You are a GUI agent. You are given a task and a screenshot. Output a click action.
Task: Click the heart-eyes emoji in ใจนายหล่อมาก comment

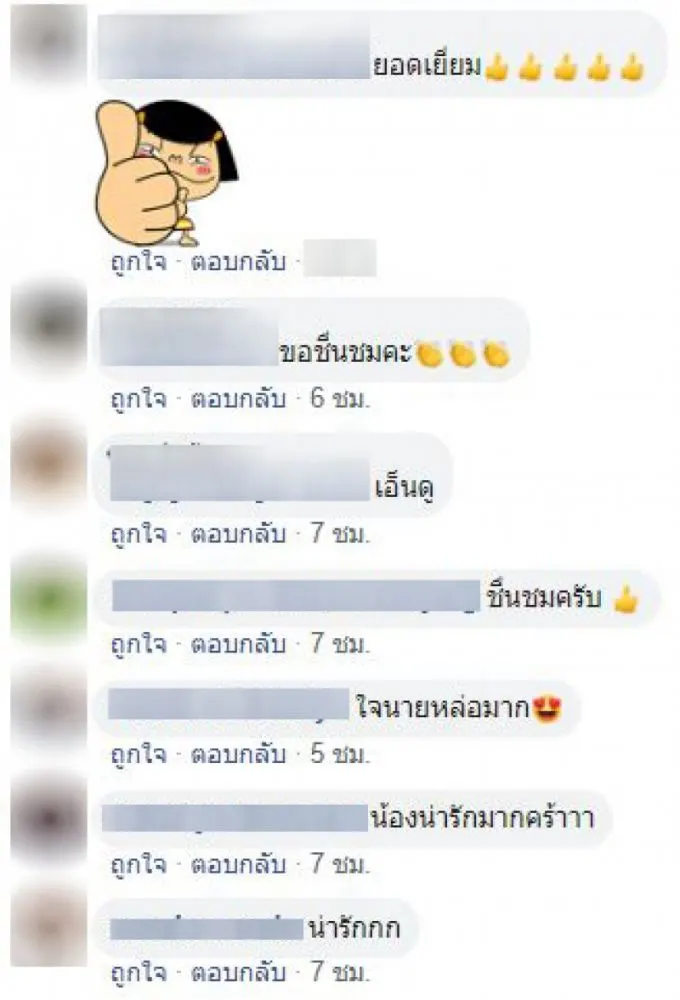(x=547, y=709)
